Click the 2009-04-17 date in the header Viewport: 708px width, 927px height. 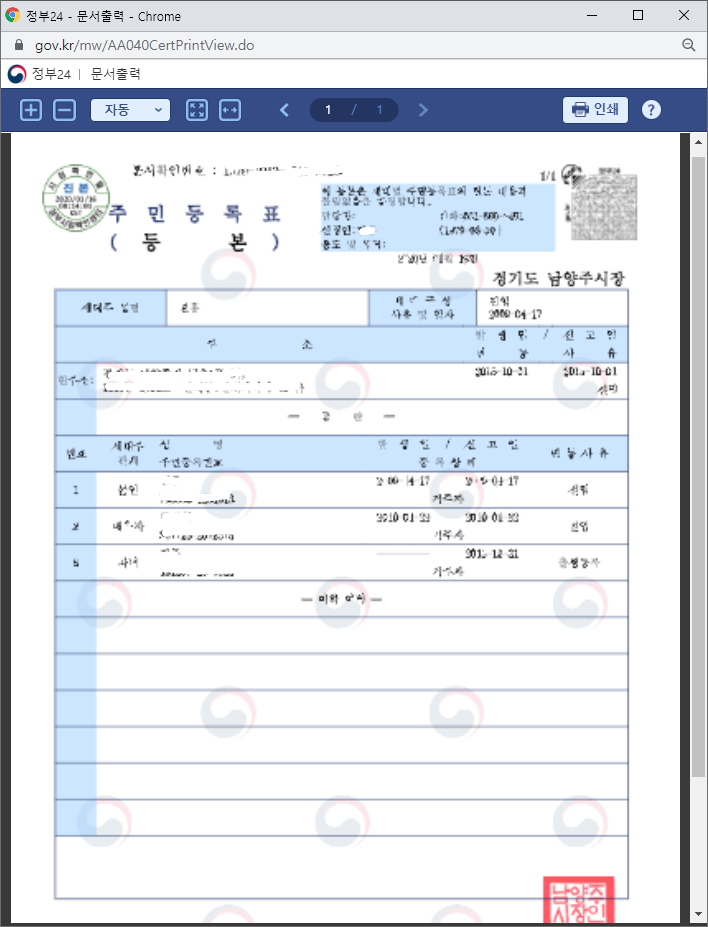coord(515,315)
